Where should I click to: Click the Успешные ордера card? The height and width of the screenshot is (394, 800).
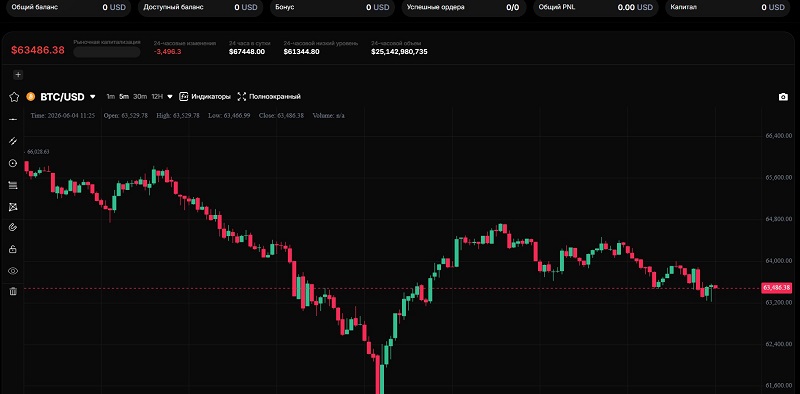coord(464,7)
